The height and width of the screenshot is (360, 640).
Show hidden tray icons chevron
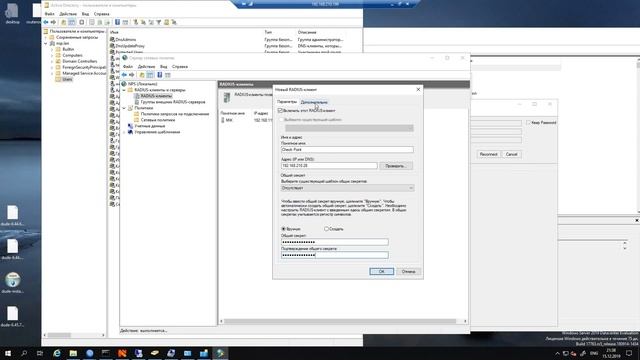pos(558,353)
